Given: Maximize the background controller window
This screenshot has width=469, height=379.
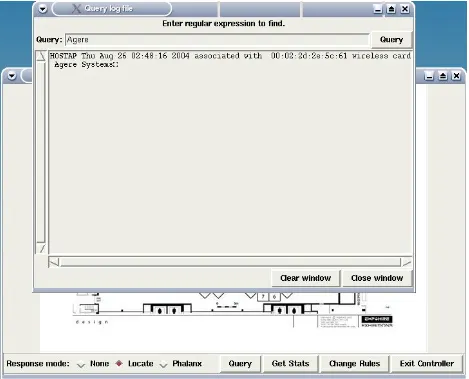Looking at the screenshot, I should (443, 76).
